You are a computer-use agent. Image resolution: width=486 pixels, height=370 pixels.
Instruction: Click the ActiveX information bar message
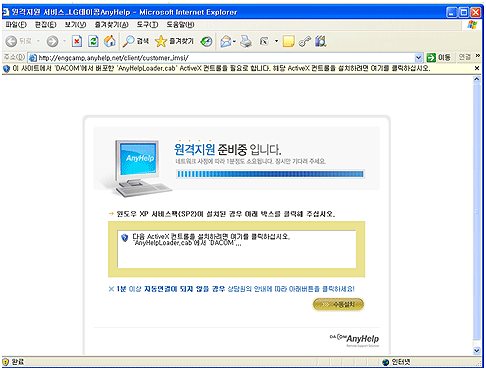coord(221,68)
